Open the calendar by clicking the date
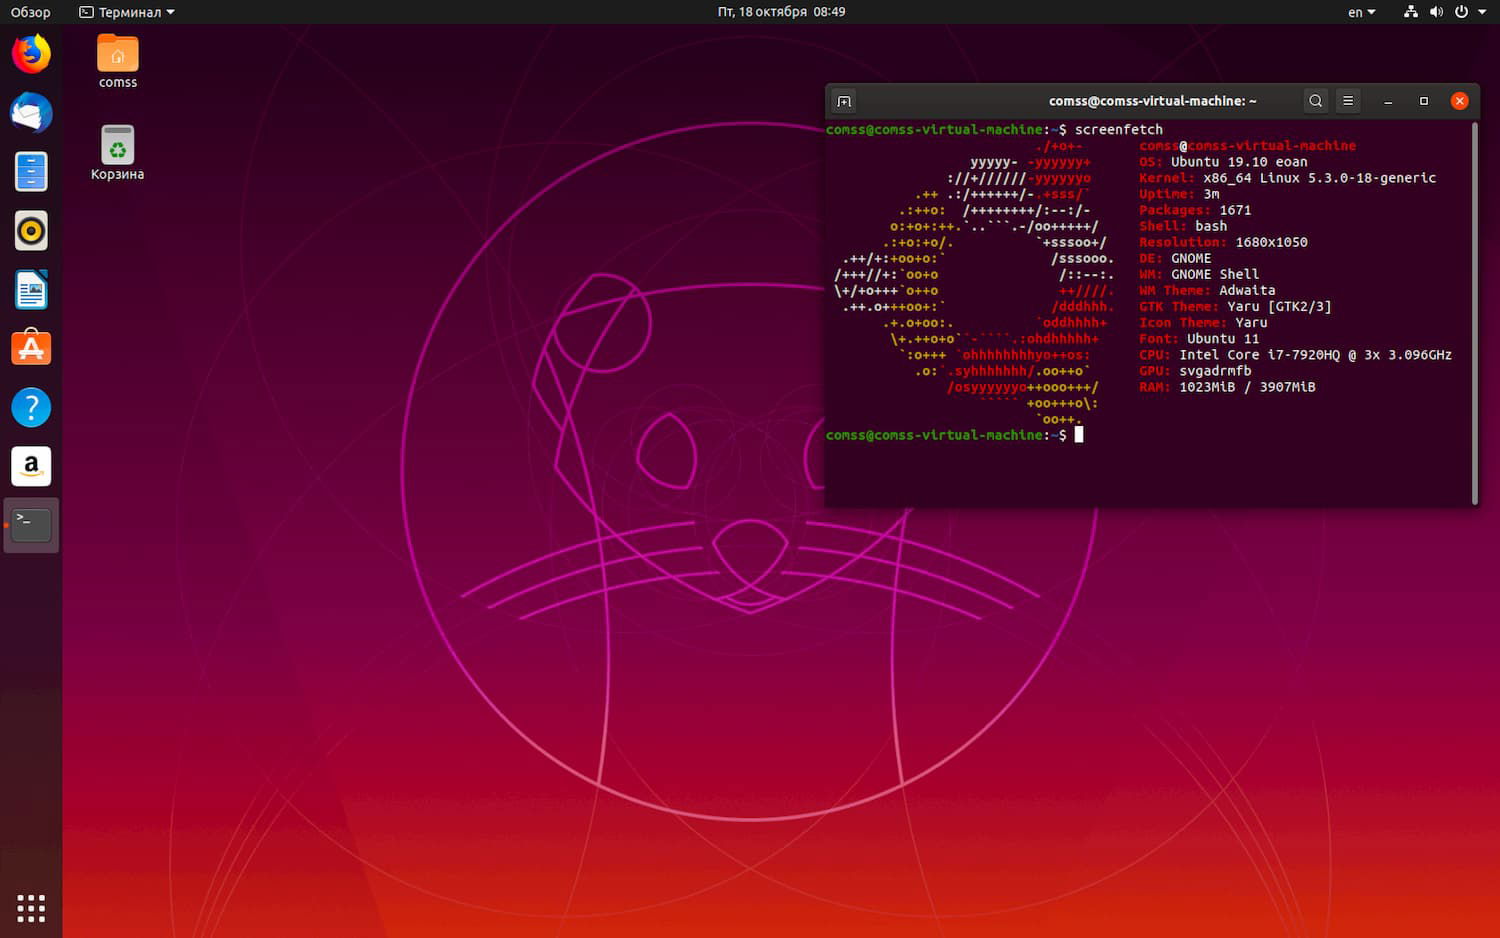 [x=780, y=12]
